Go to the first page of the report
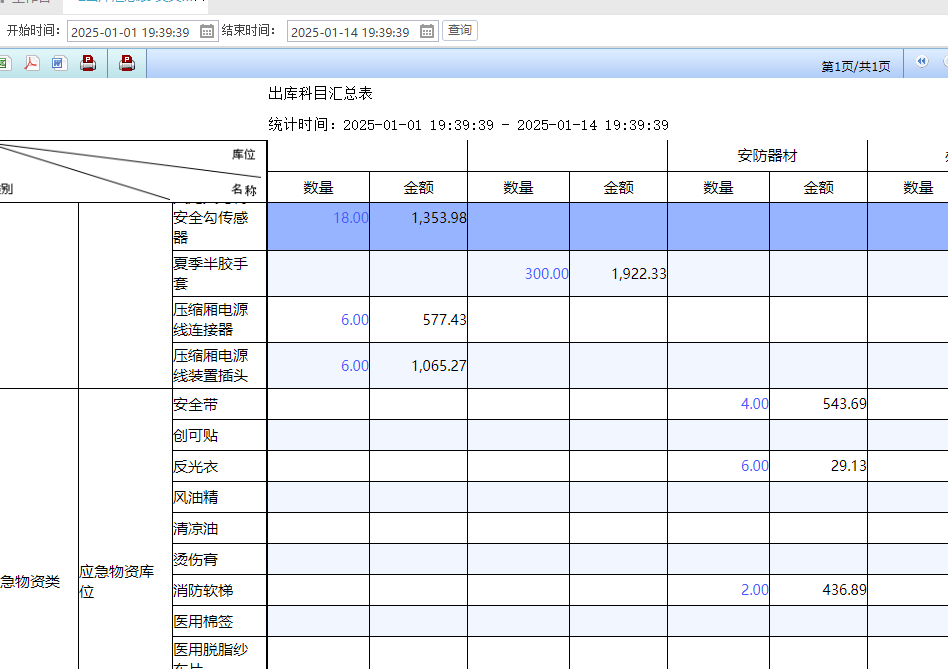Image resolution: width=948 pixels, height=669 pixels. (921, 63)
